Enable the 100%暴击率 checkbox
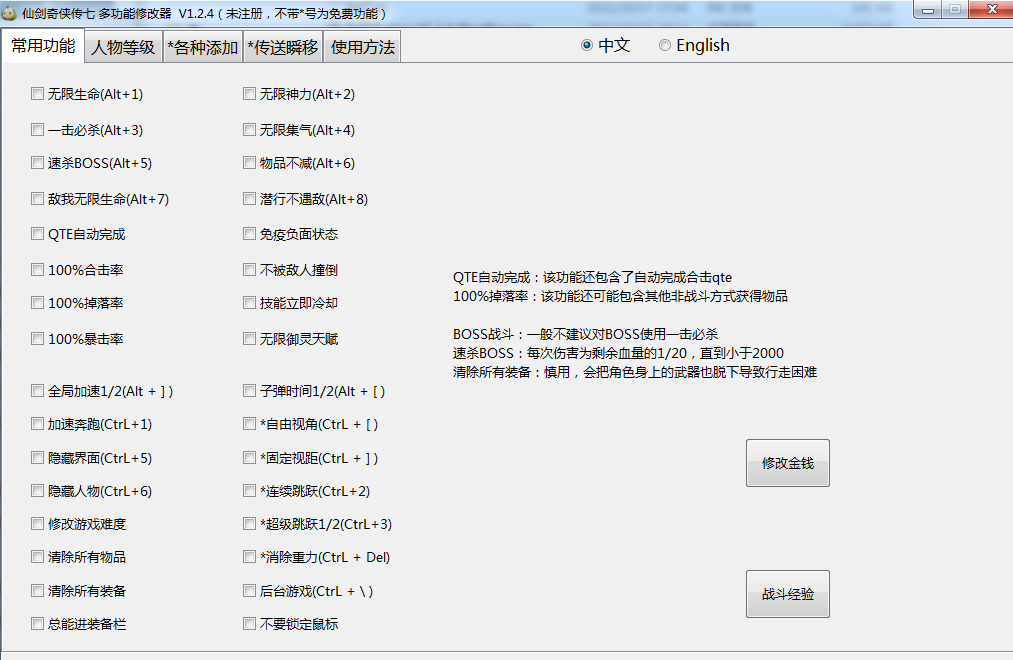This screenshot has height=660, width=1013. 37,339
